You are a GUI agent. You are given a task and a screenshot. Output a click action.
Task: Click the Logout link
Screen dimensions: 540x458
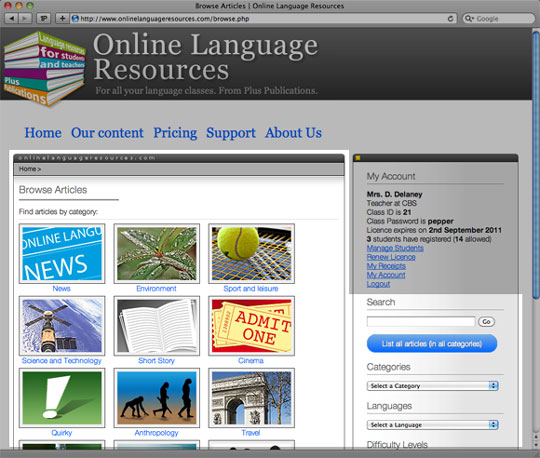[378, 284]
